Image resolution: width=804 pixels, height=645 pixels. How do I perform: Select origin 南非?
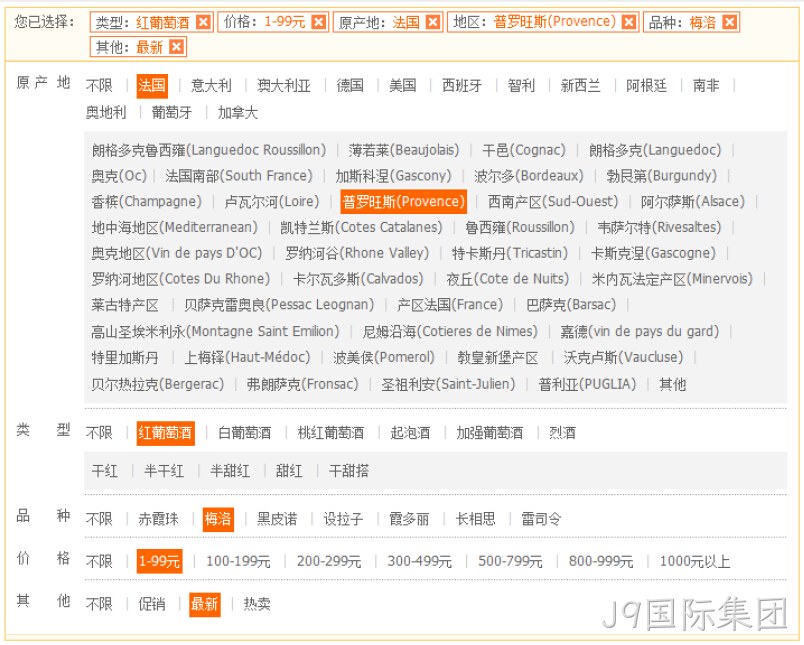706,86
